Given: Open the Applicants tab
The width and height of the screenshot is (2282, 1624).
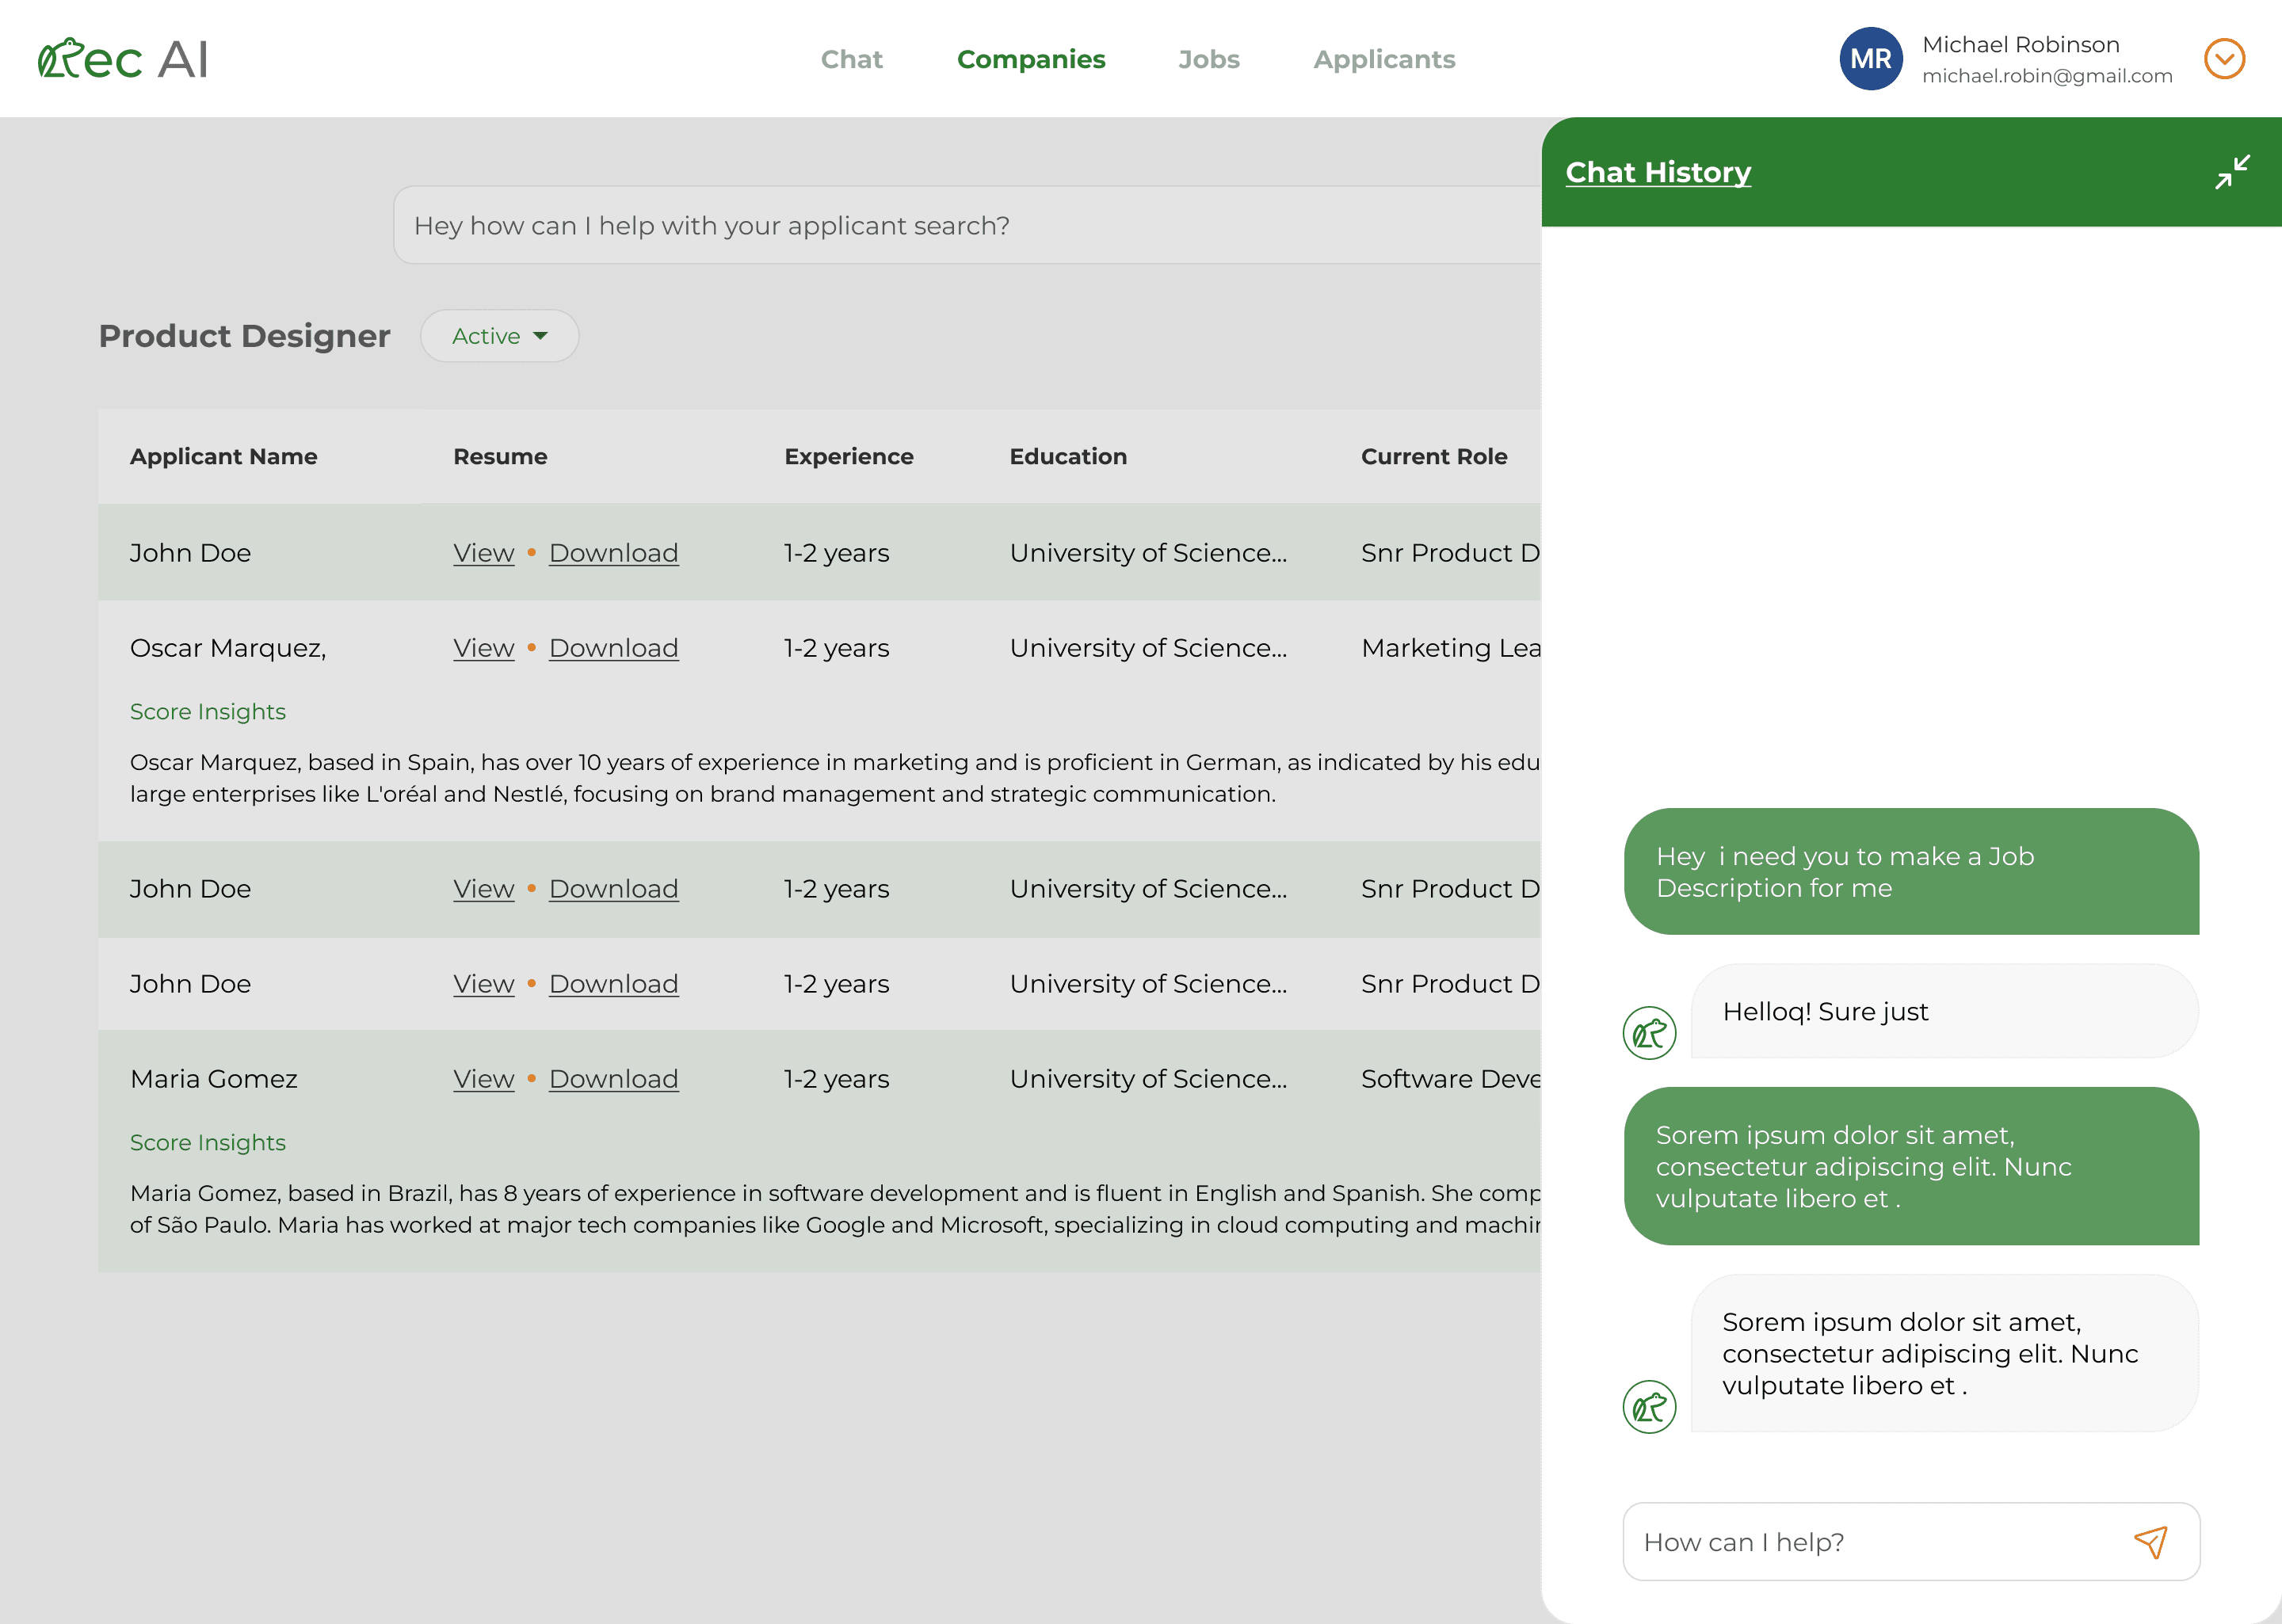Looking at the screenshot, I should click(x=1384, y=59).
